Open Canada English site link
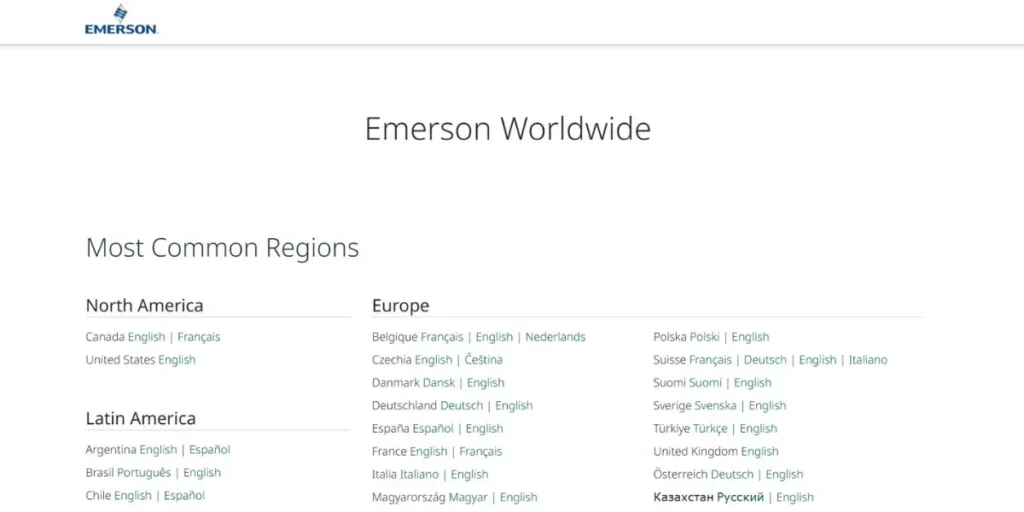 146,337
